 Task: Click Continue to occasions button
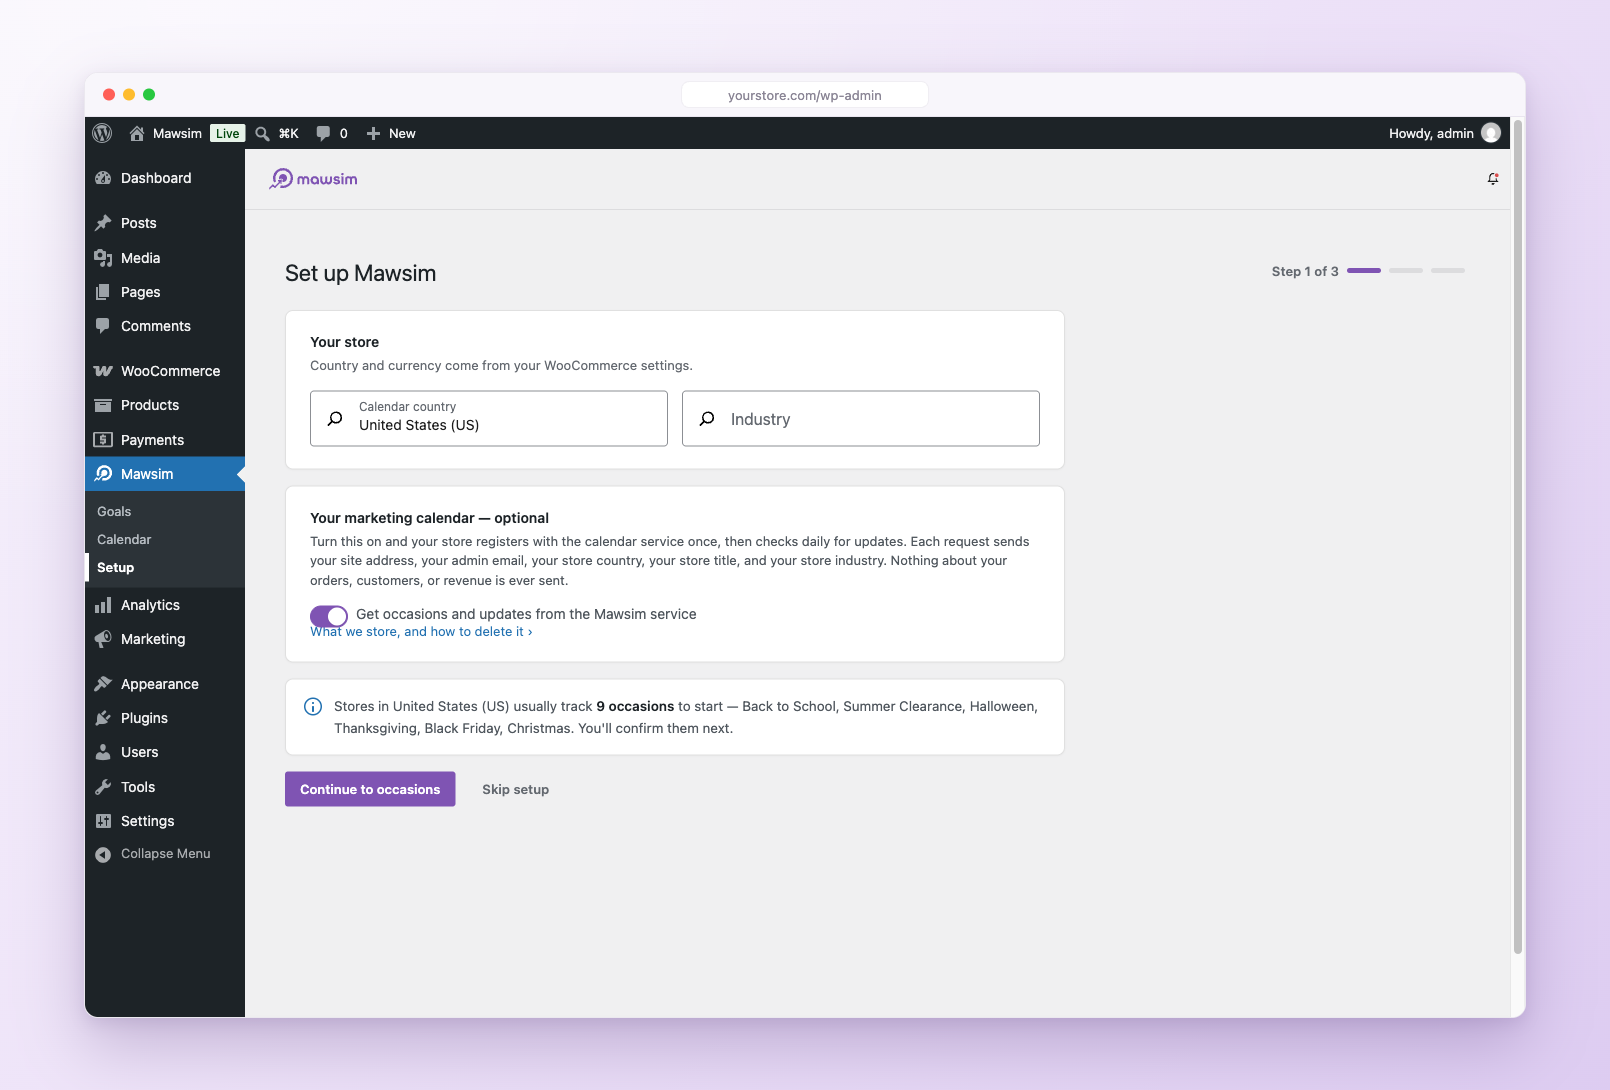(x=370, y=789)
